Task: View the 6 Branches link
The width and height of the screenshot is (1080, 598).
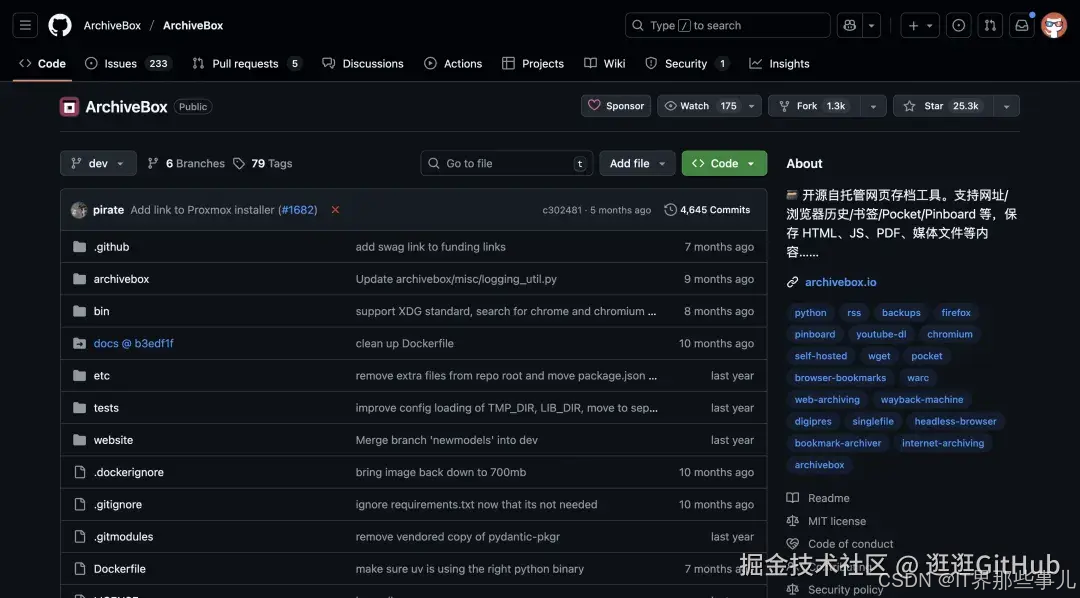Action: point(186,163)
